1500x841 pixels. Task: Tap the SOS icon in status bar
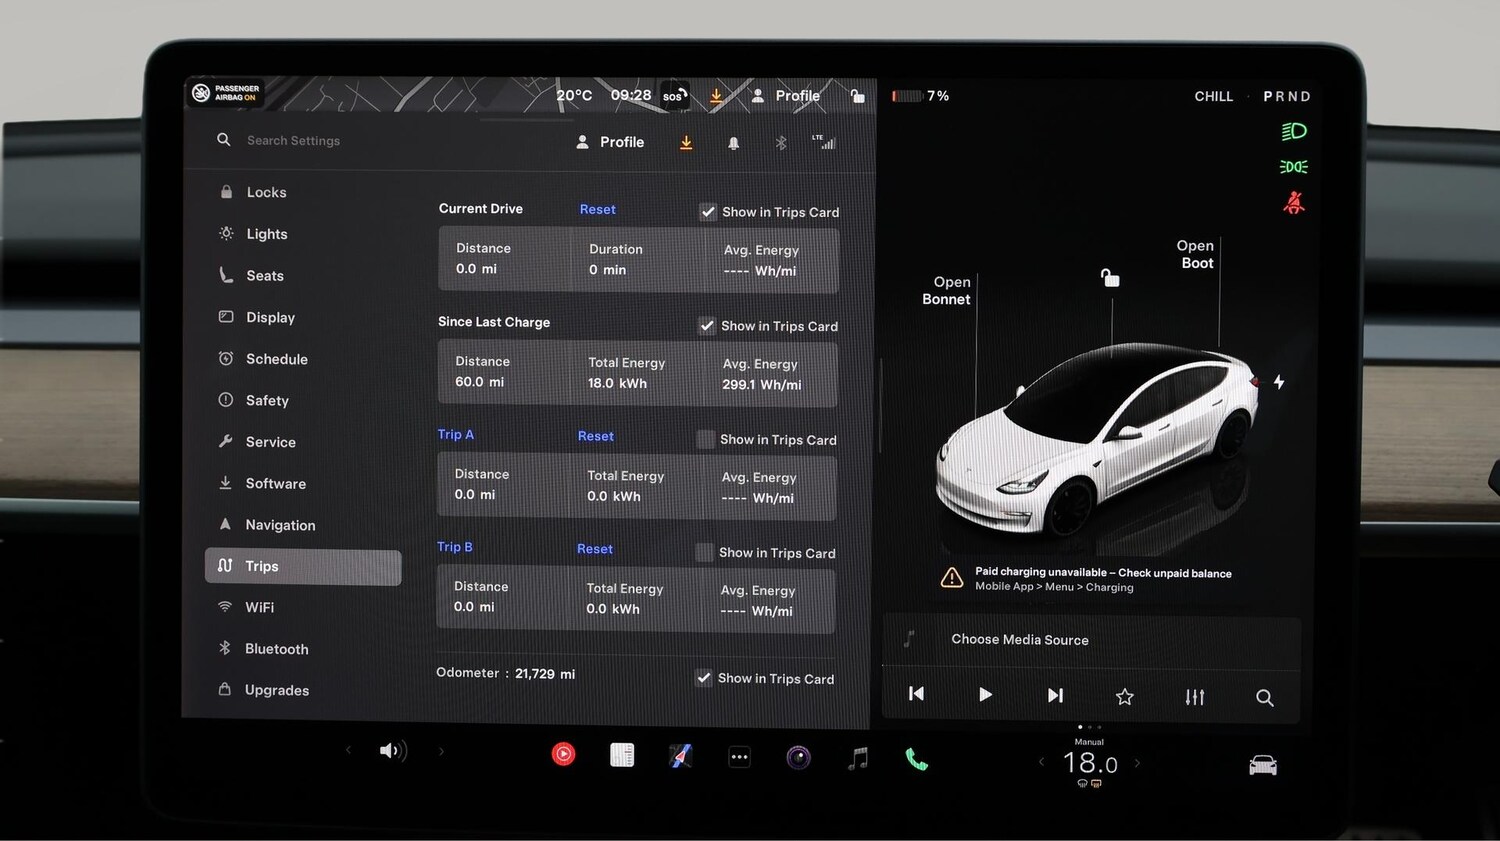pos(675,96)
